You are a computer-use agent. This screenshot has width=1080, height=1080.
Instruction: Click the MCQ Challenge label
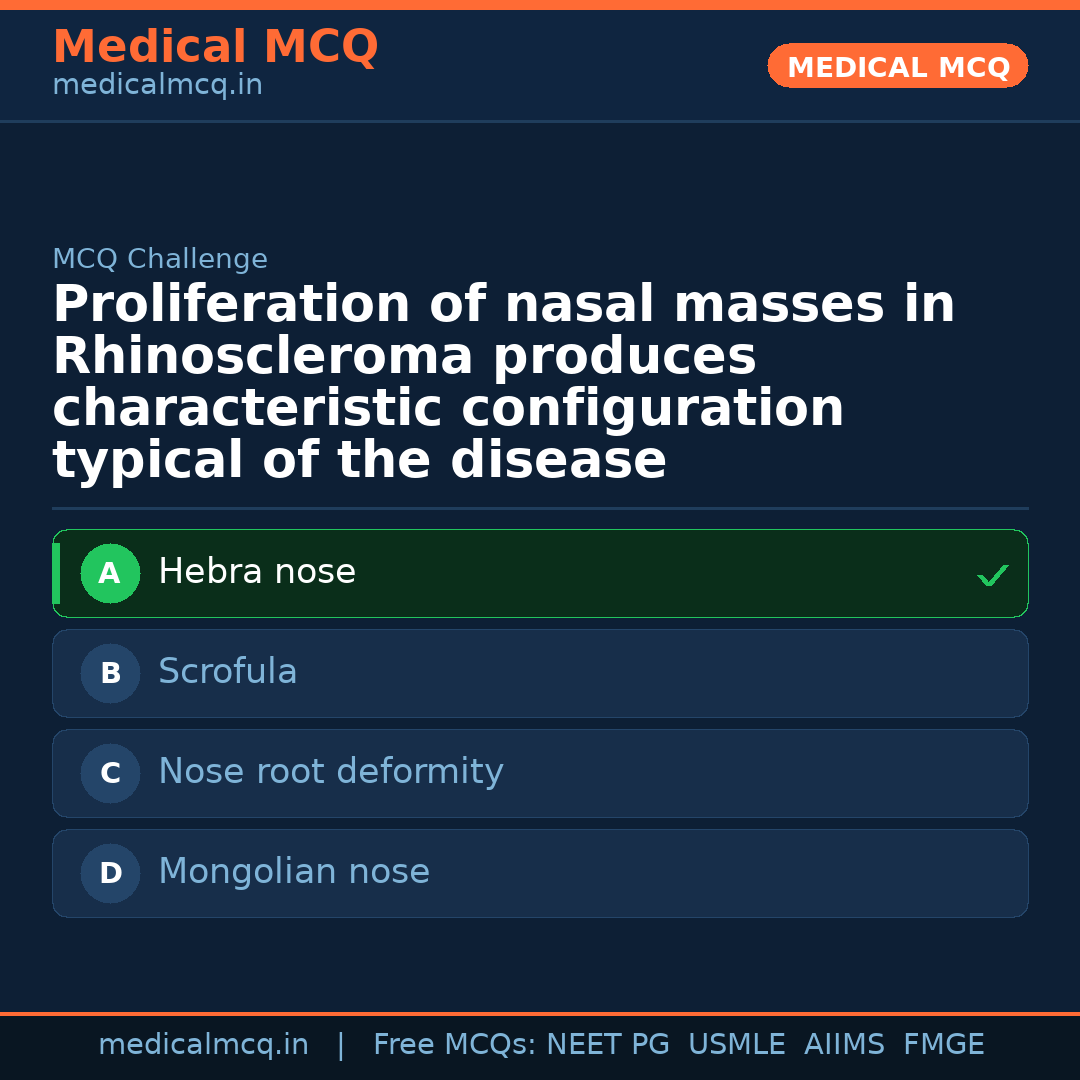point(160,259)
